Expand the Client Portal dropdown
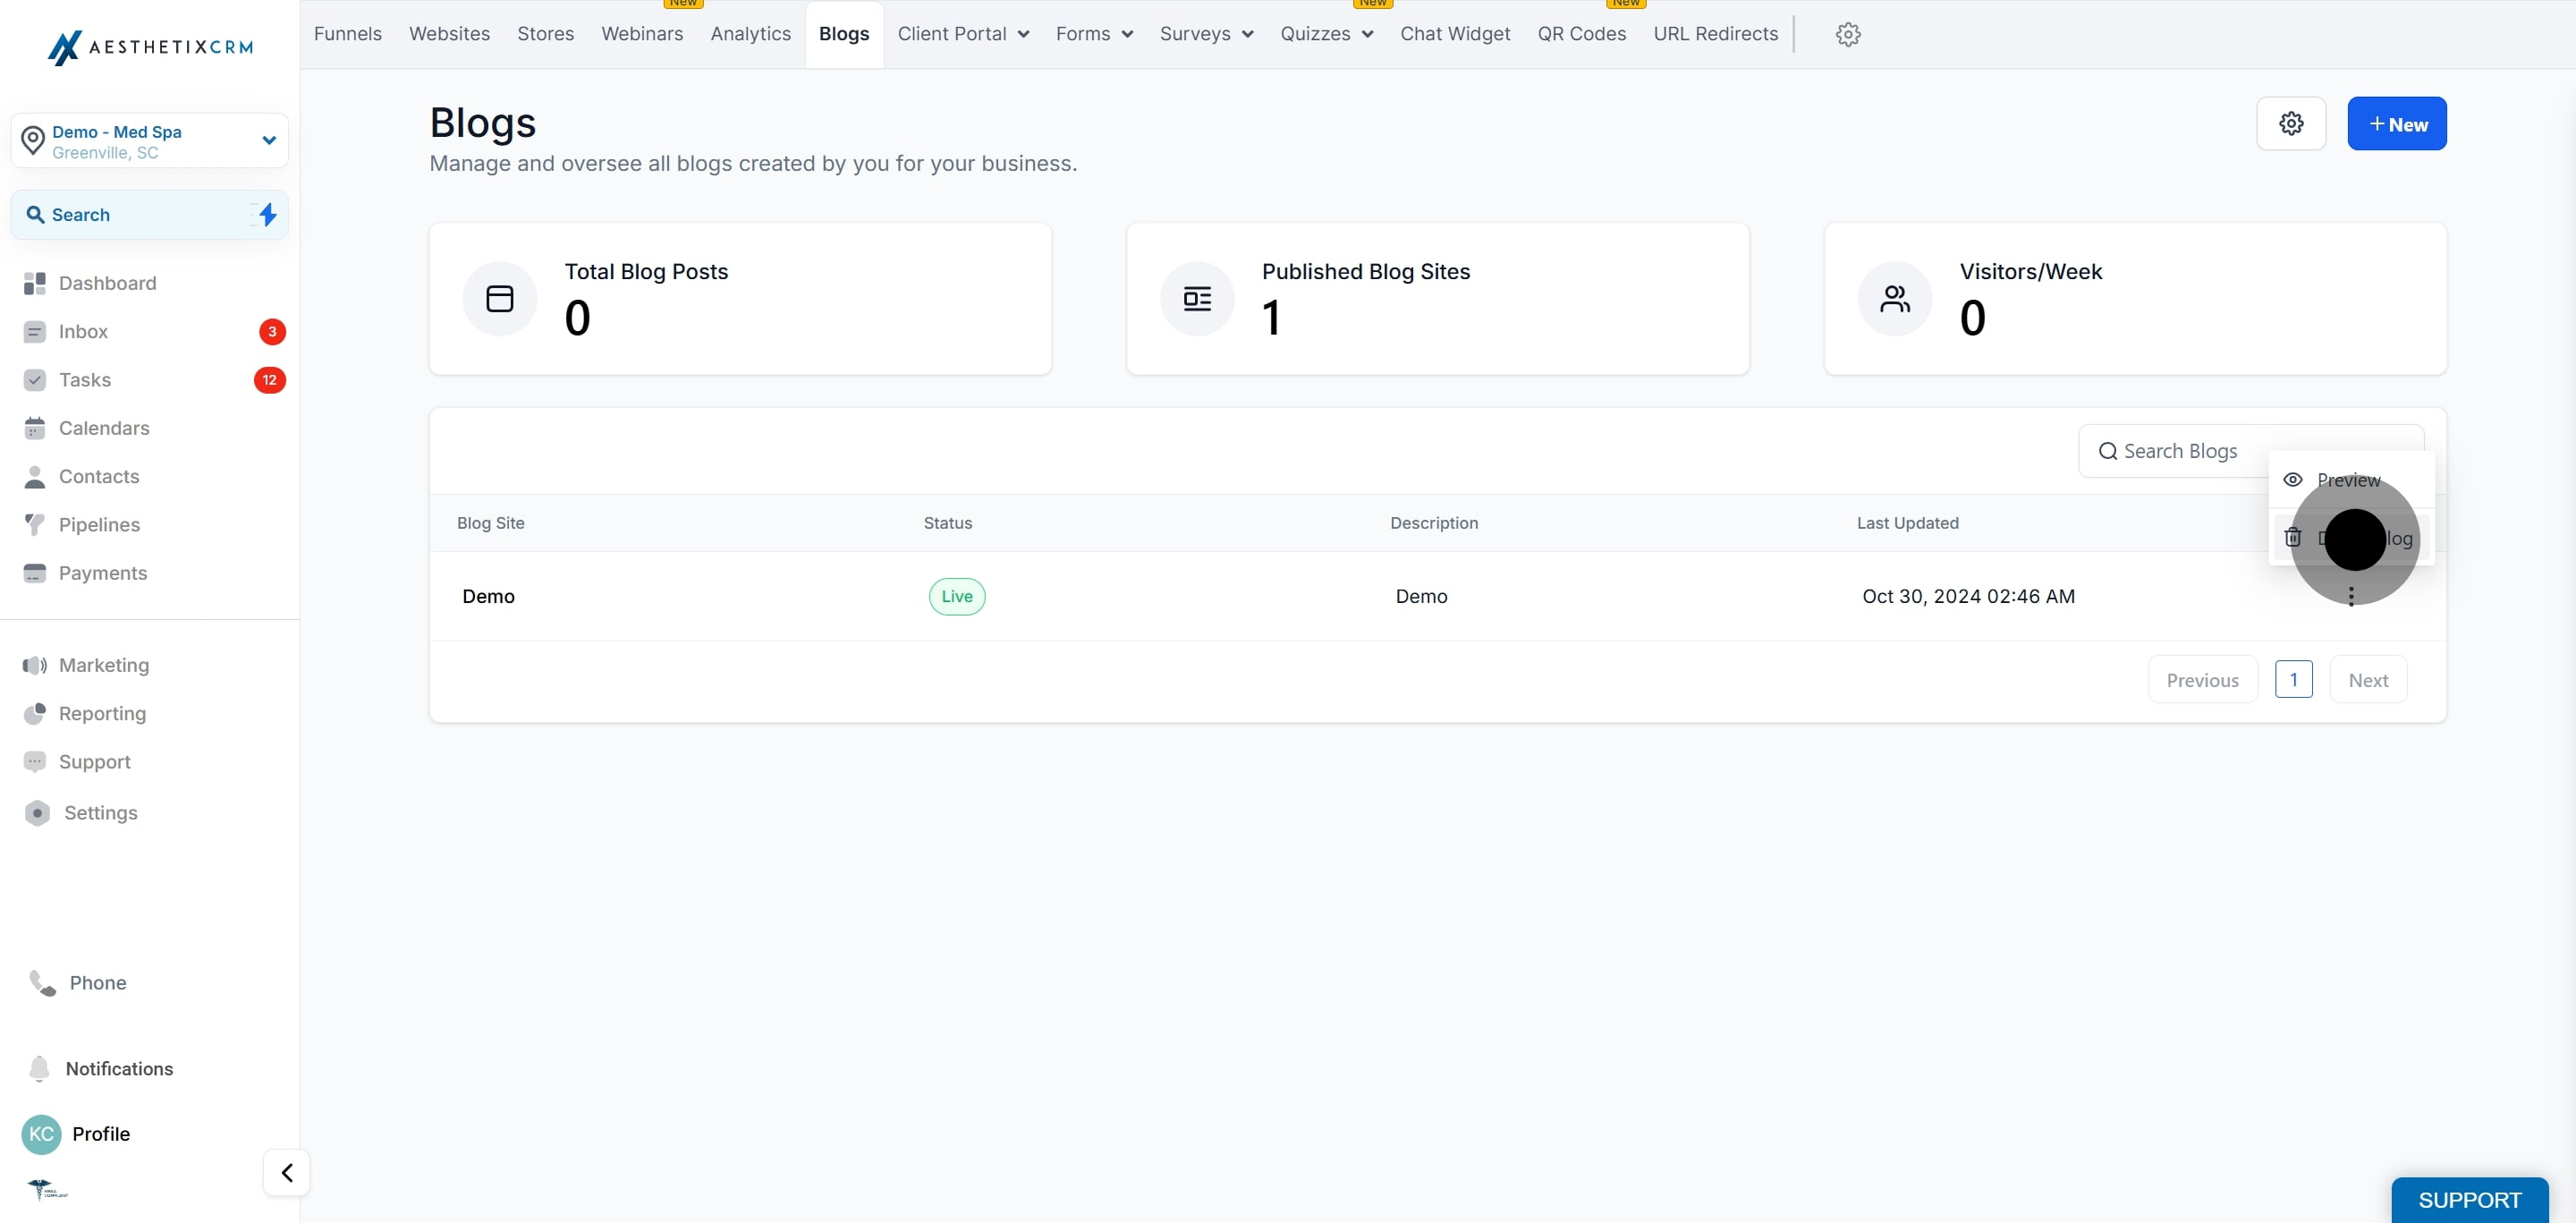 point(962,34)
